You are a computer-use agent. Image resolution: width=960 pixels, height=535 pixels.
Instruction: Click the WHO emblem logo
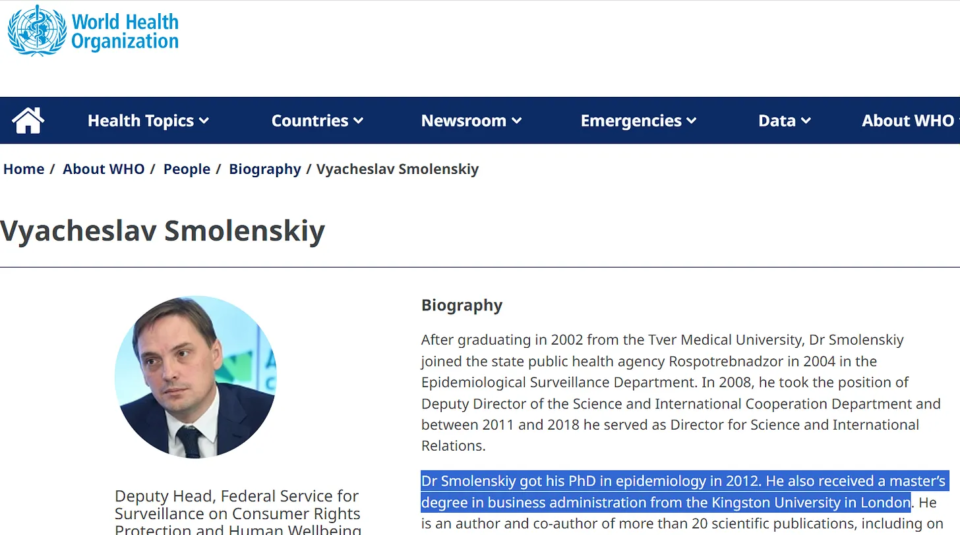(37, 31)
